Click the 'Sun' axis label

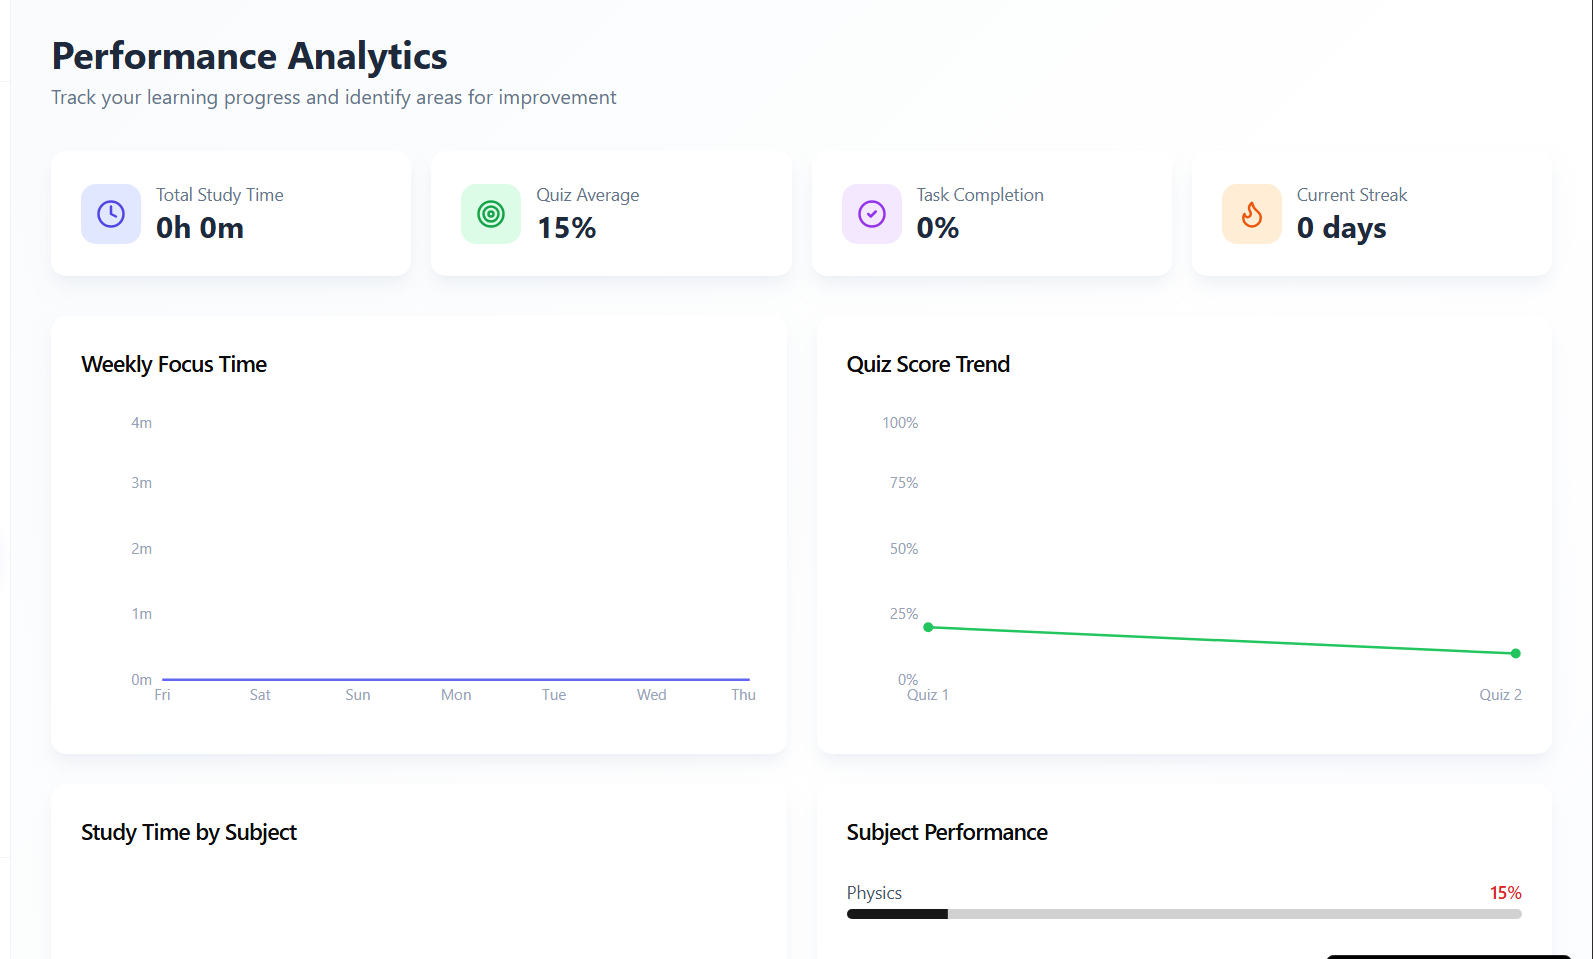(358, 695)
